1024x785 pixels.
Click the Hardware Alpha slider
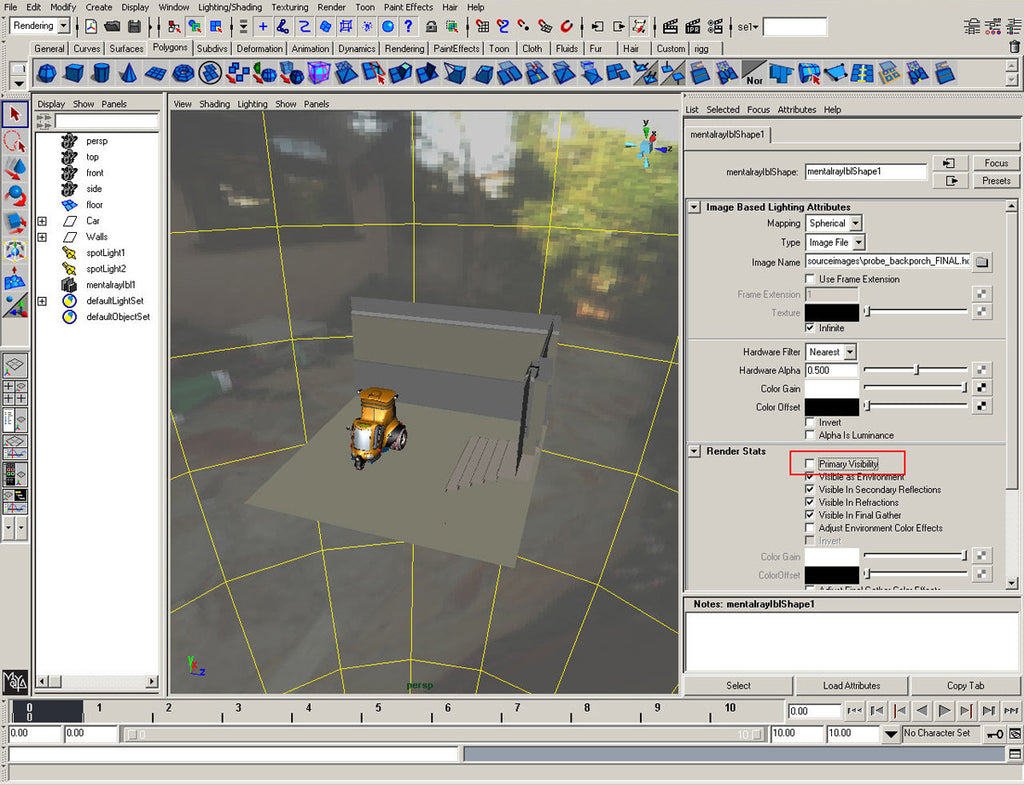coord(916,371)
